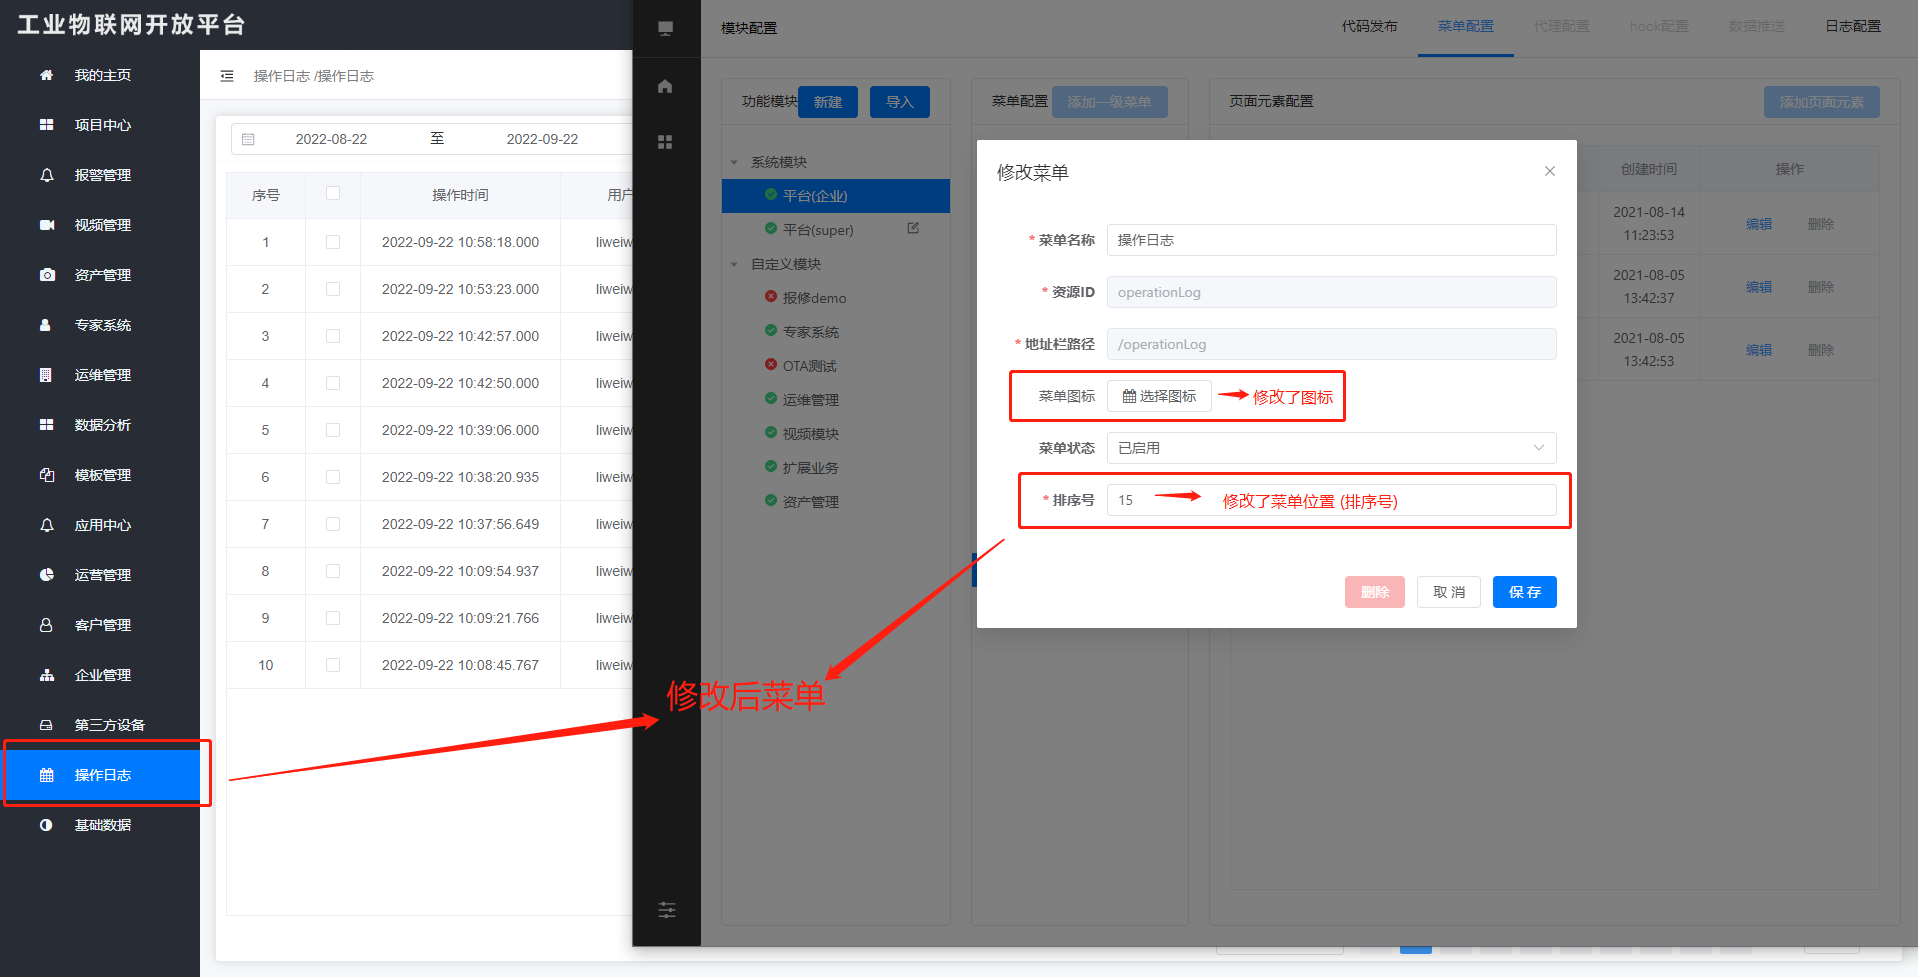The image size is (1918, 977).
Task: Open the 菜单状态 dropdown
Action: [x=1330, y=448]
